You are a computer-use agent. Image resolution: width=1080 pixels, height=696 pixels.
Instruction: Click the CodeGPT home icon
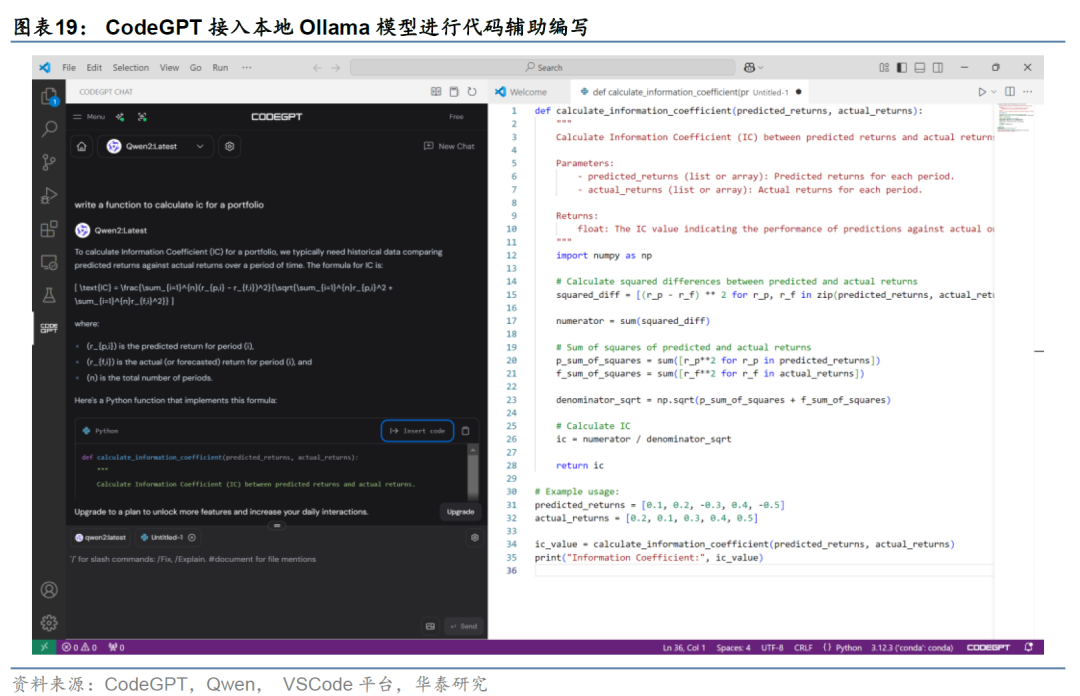(x=81, y=146)
